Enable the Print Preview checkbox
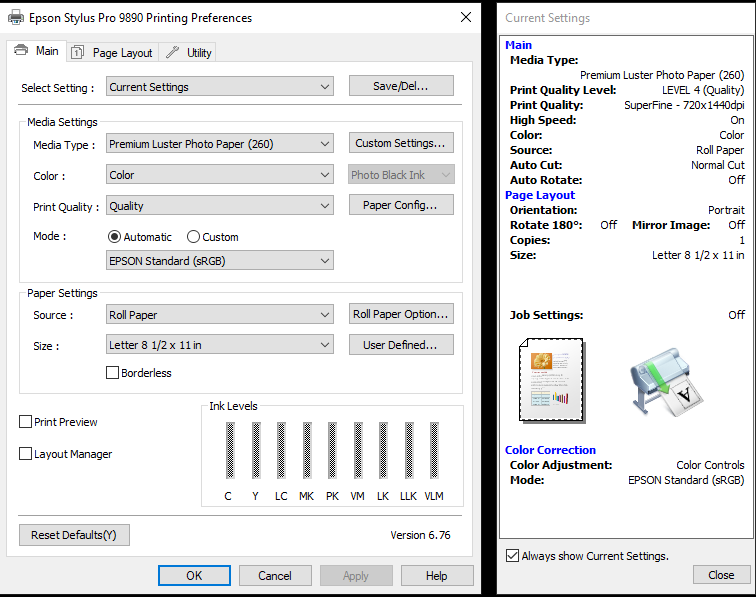Viewport: 756px width, 597px height. (26, 422)
